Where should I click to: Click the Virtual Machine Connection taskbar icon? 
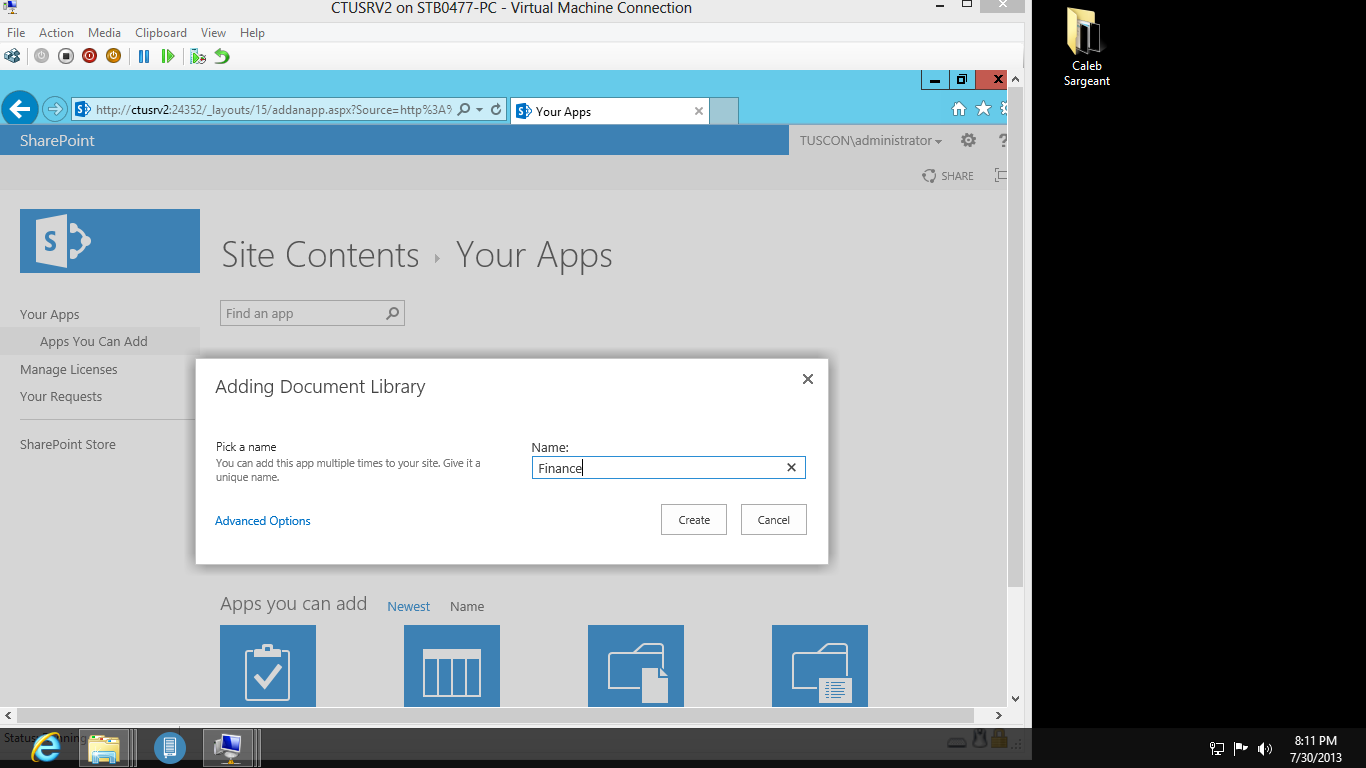229,747
